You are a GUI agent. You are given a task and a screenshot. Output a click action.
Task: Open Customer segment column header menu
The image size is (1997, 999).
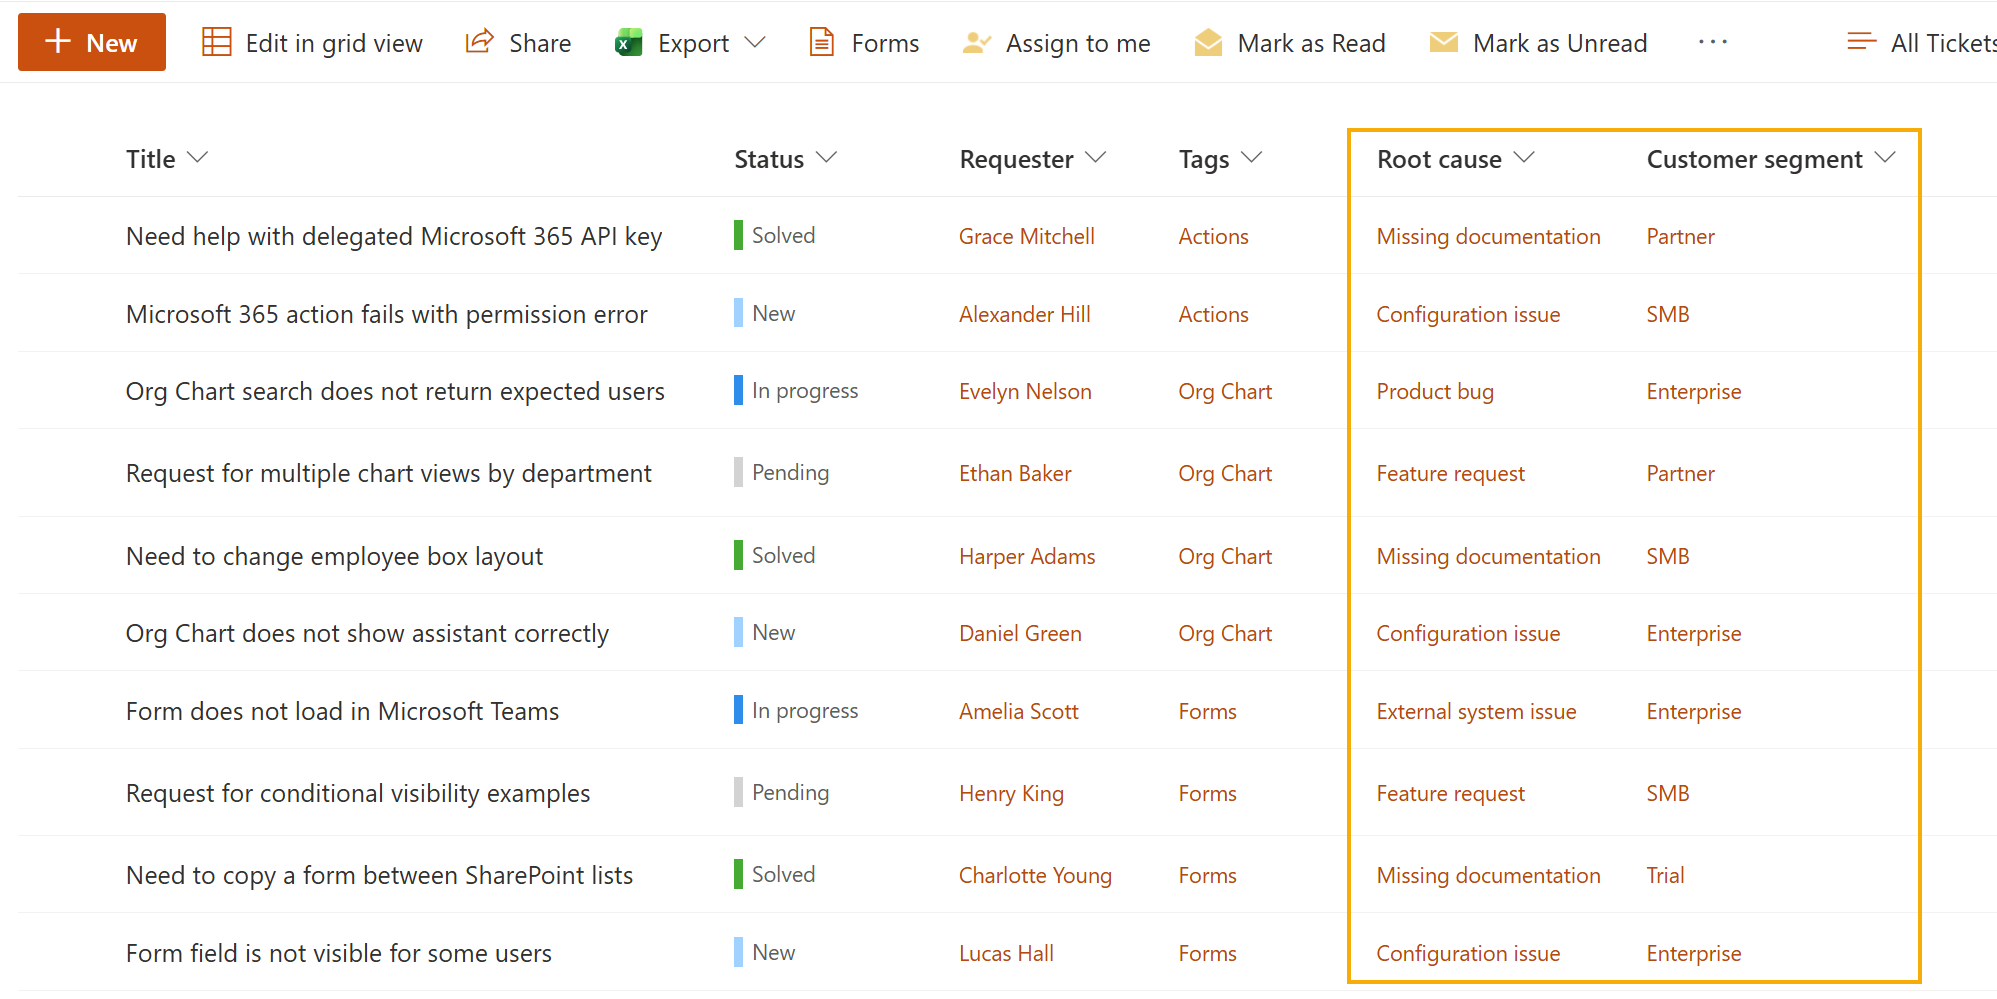1770,159
